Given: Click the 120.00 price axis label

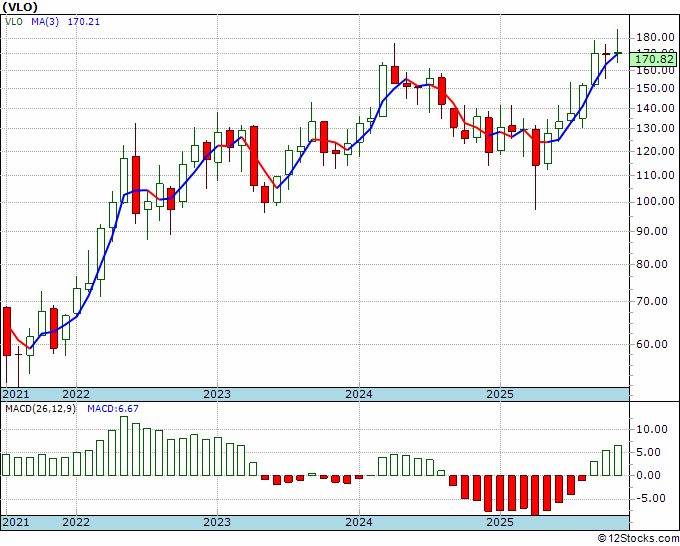Looking at the screenshot, I should click(655, 151).
